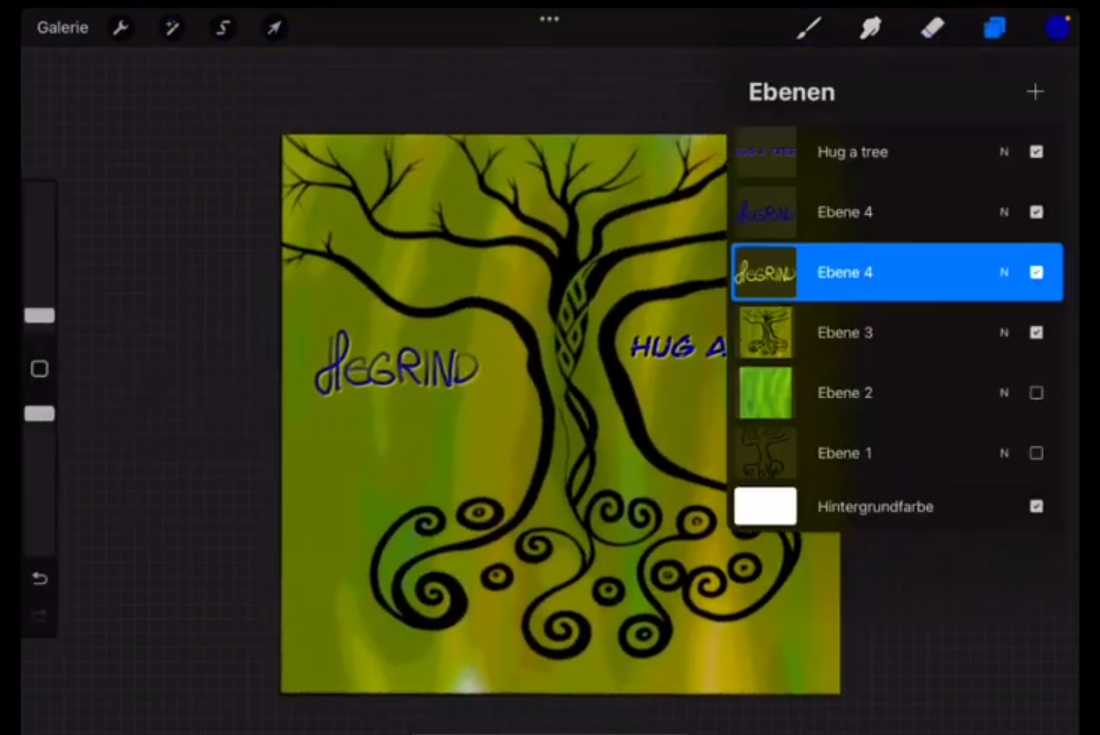Image resolution: width=1100 pixels, height=735 pixels.
Task: Open blend mode N for Hug a tree
Action: click(1004, 152)
